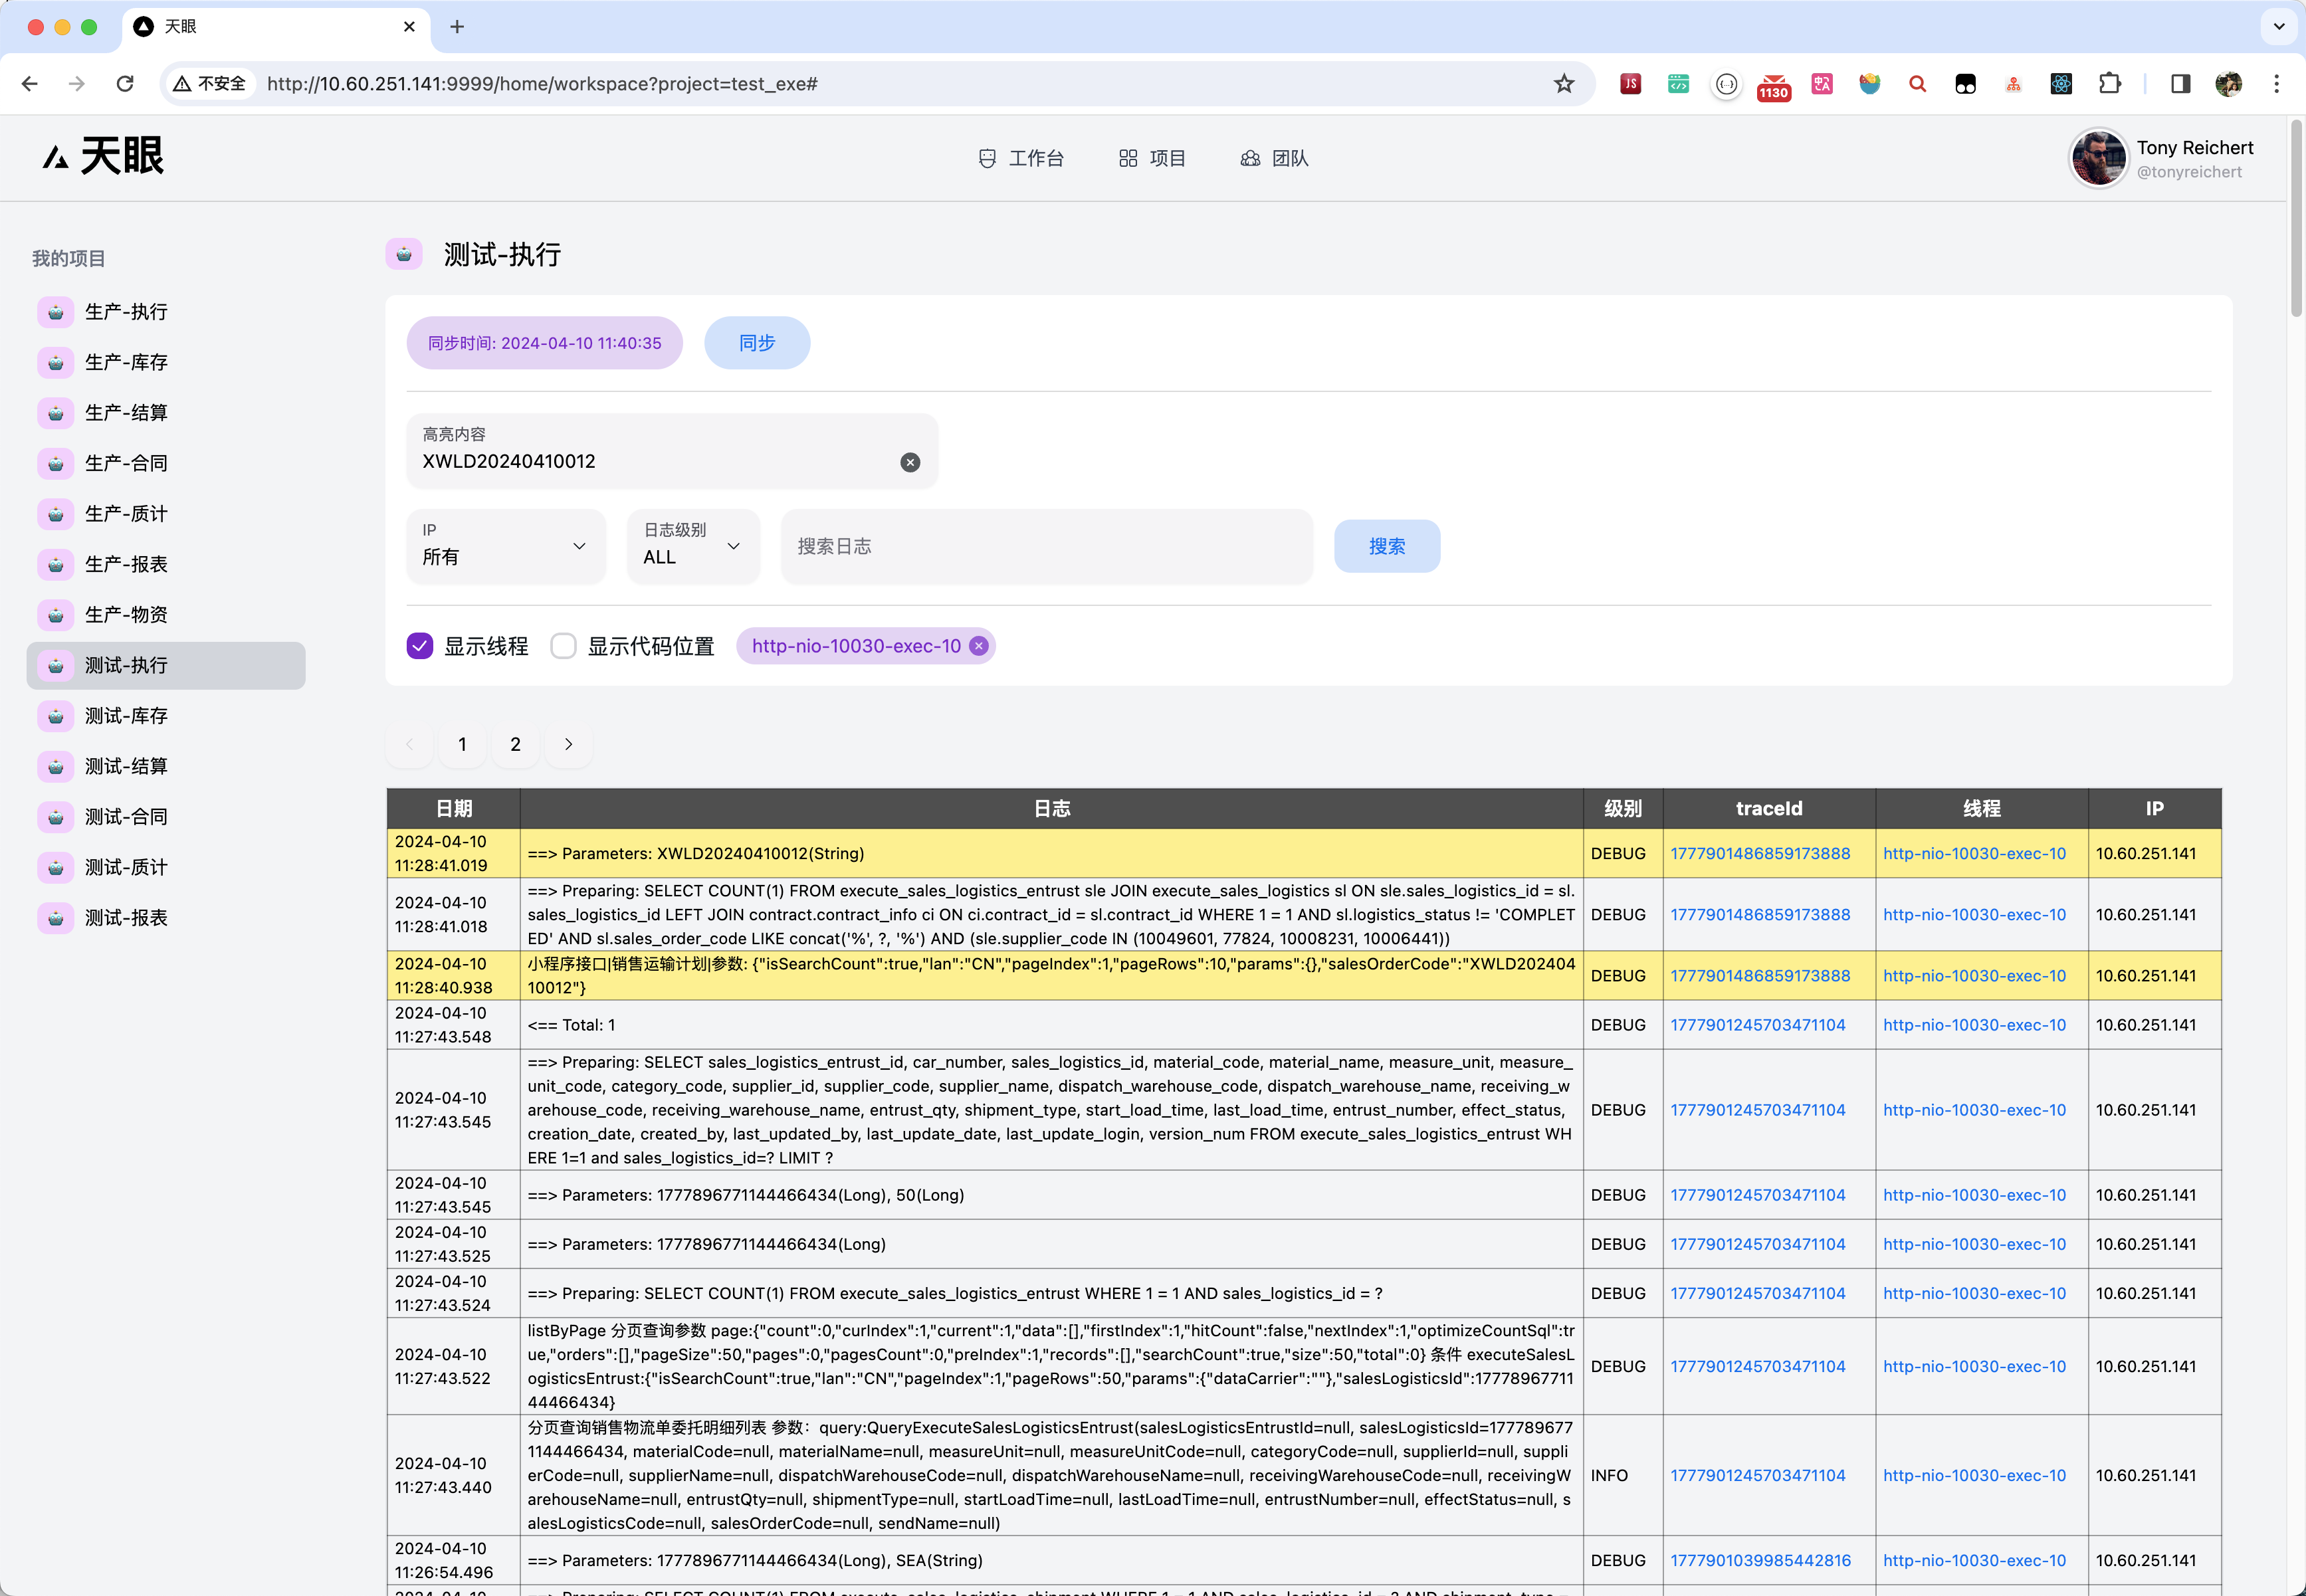Click the 搜索 button

click(x=1386, y=546)
